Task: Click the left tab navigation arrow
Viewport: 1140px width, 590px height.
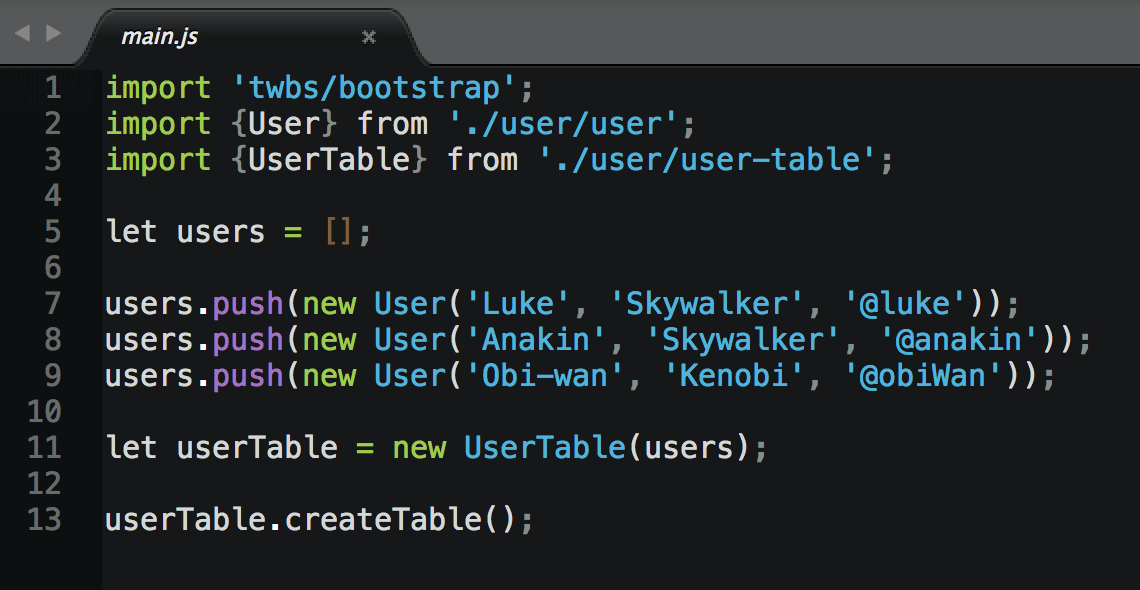Action: coord(22,34)
